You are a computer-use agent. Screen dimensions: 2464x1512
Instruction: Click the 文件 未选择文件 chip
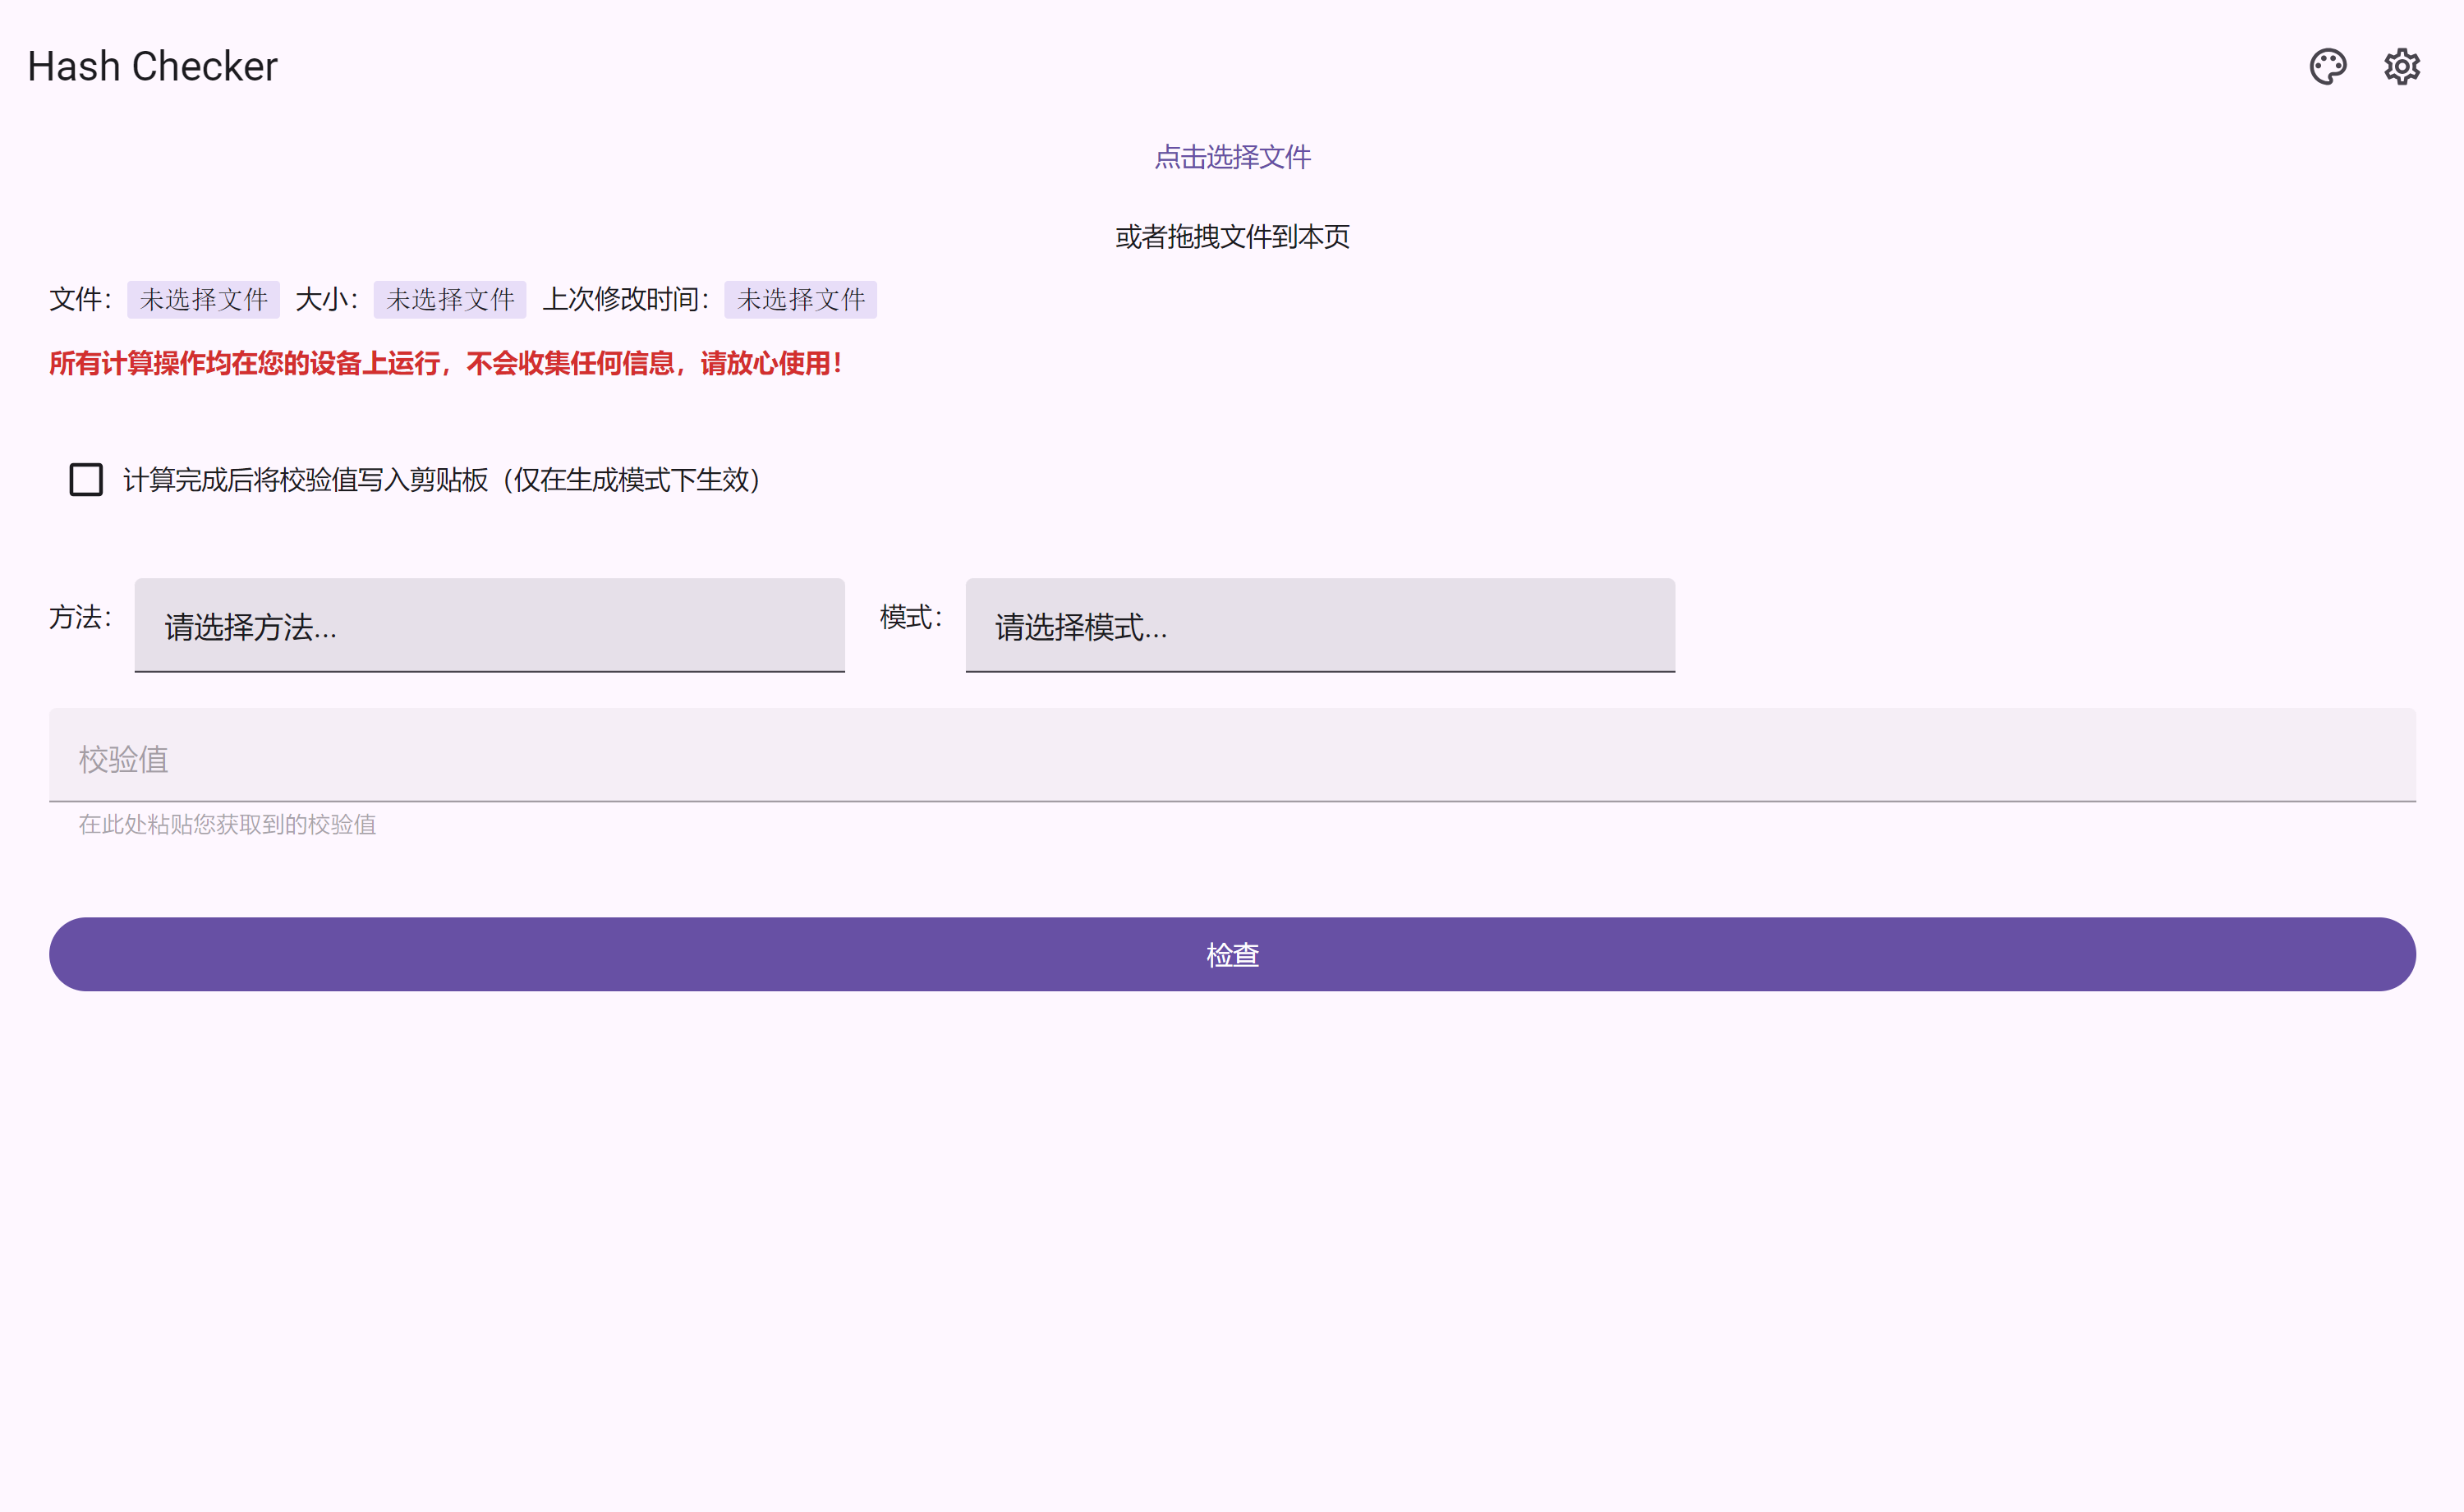[x=203, y=300]
